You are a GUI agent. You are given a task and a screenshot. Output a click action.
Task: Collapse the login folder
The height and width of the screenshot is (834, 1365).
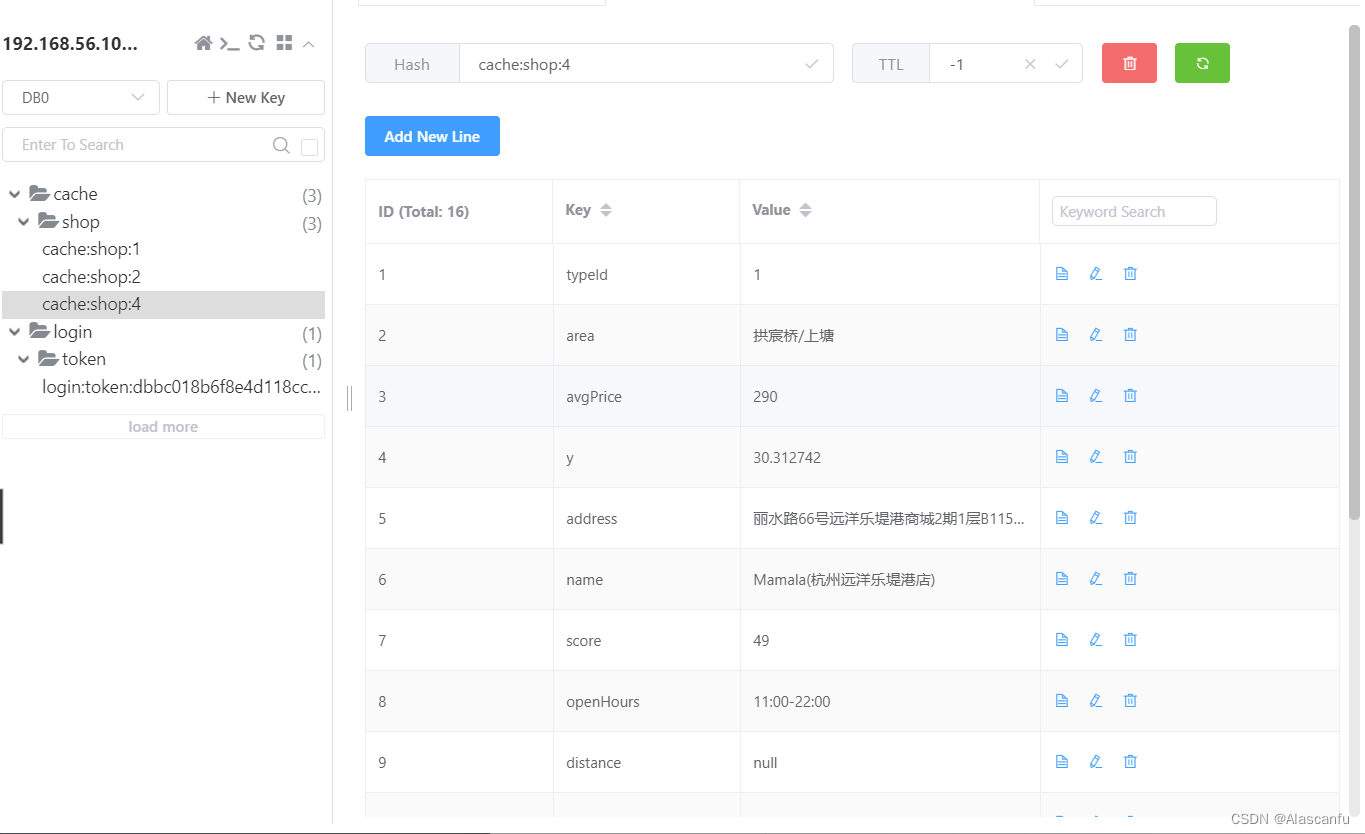(14, 332)
